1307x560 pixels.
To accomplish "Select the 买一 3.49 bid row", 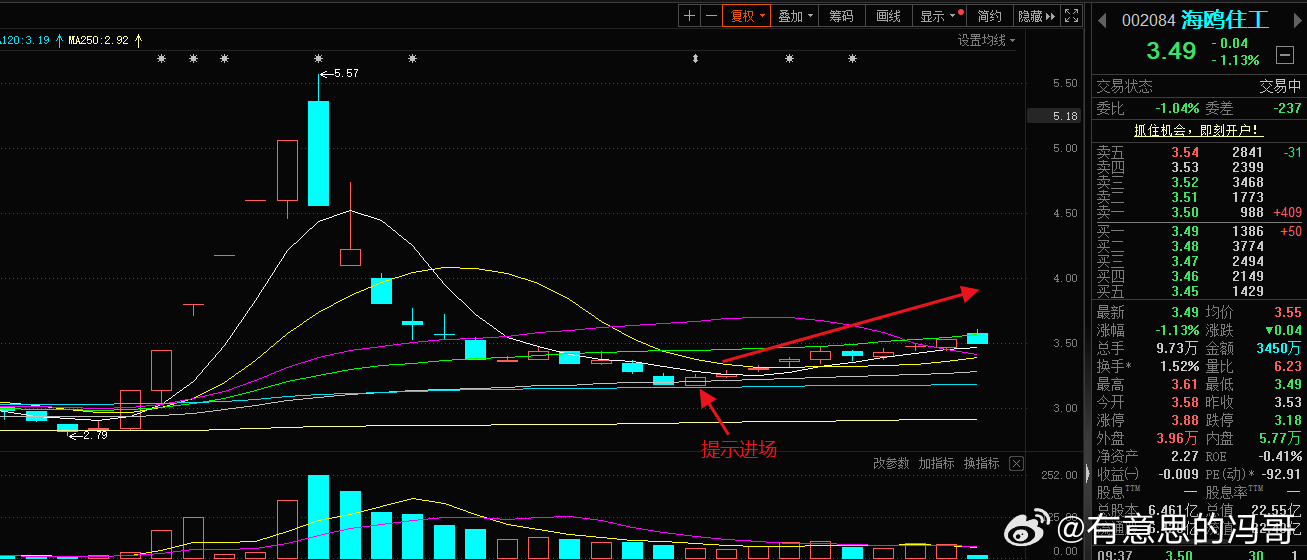I will pos(1199,231).
